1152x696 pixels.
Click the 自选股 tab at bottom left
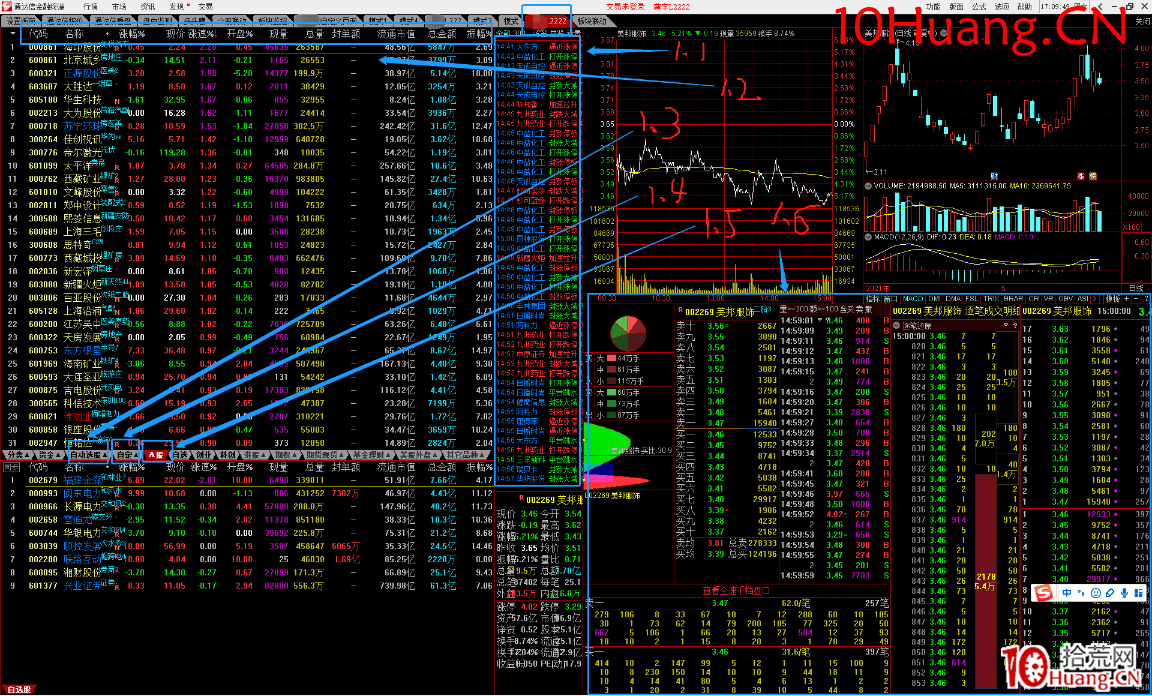[x=18, y=690]
